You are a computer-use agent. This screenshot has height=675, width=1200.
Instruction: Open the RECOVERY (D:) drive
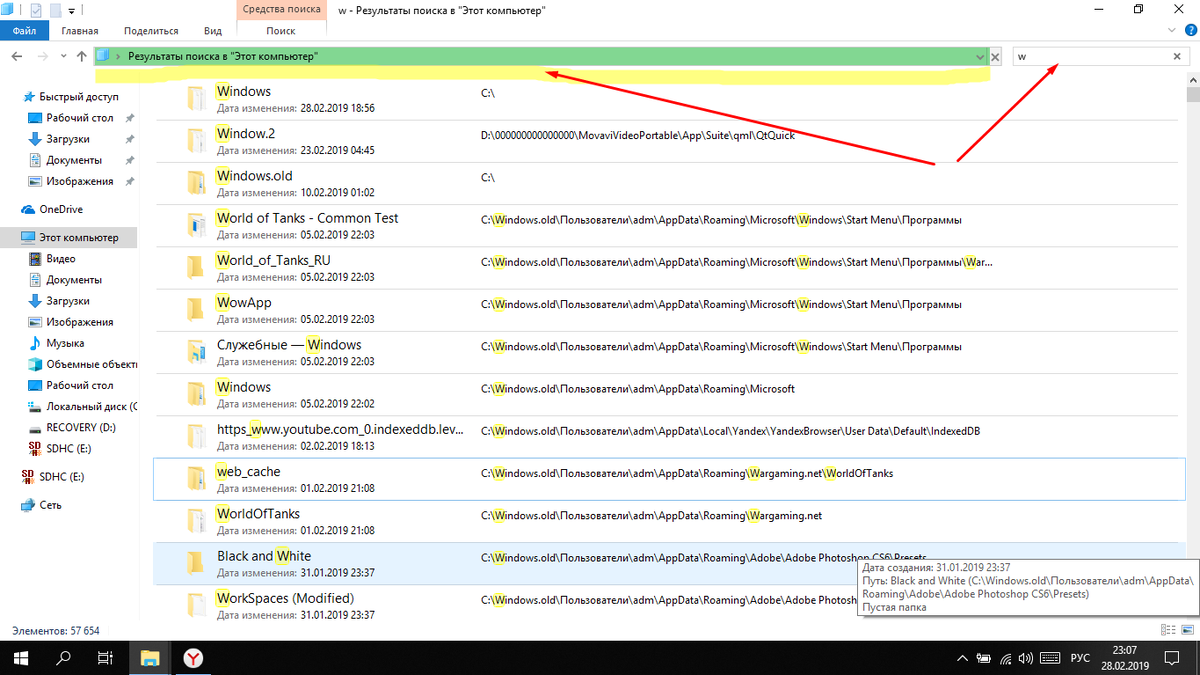pos(72,427)
